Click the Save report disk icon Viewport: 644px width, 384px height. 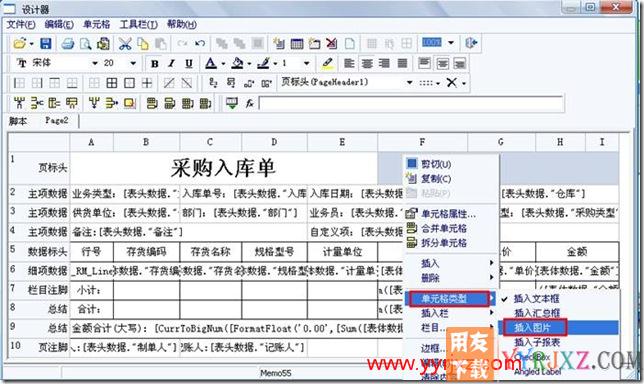pyautogui.click(x=46, y=43)
